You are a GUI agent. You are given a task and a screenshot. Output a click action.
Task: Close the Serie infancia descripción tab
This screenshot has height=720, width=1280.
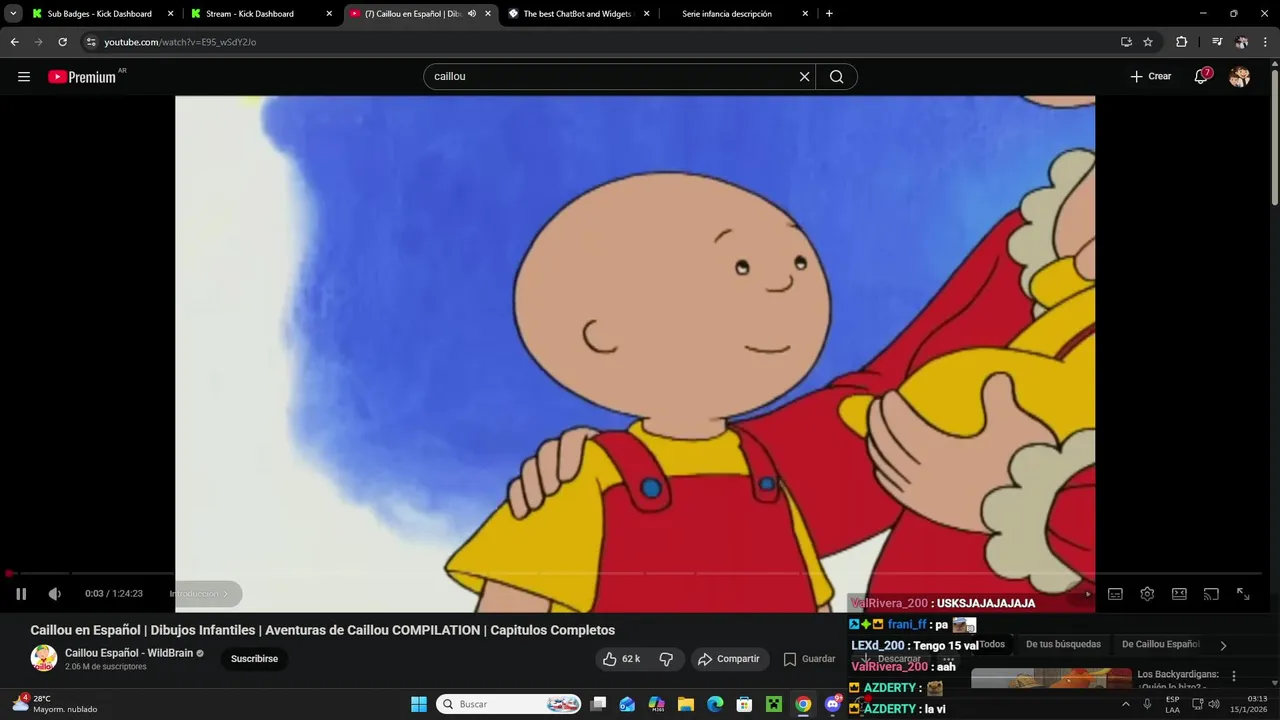point(805,14)
